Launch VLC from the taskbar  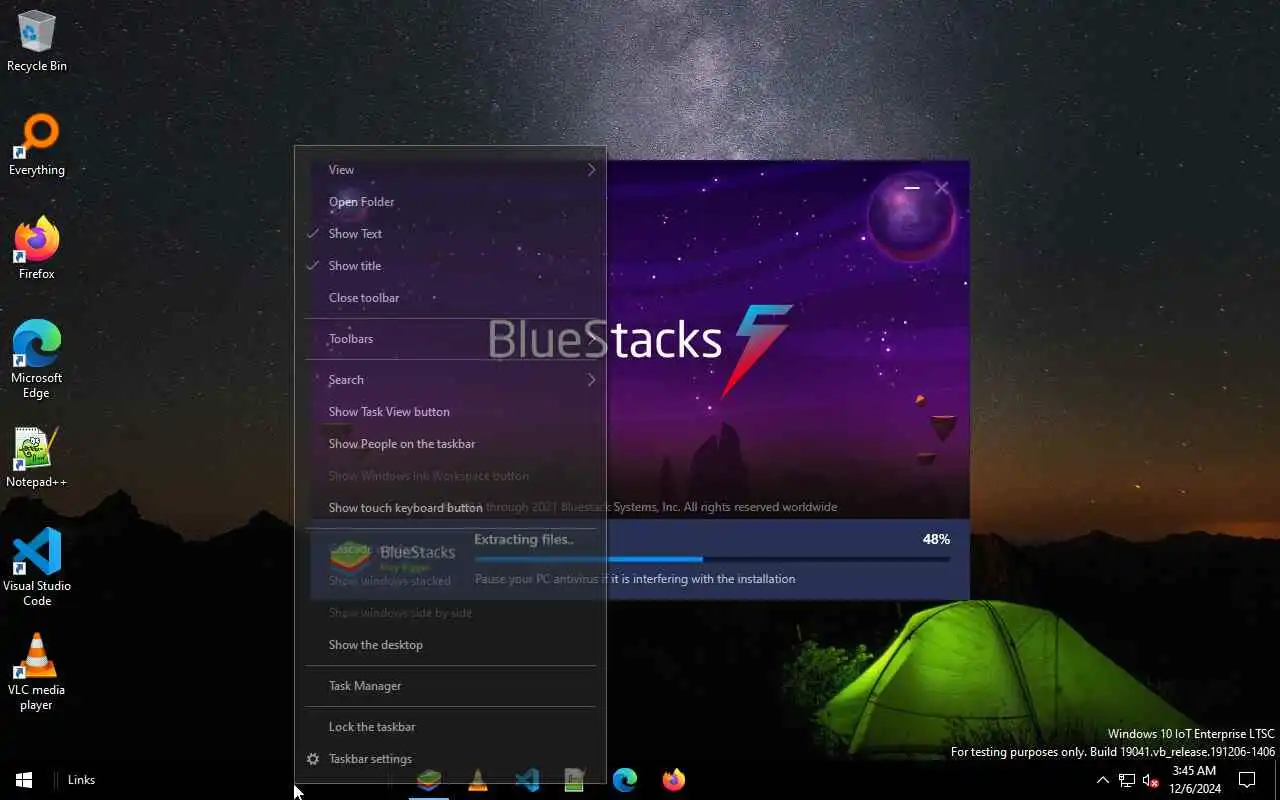coord(478,780)
